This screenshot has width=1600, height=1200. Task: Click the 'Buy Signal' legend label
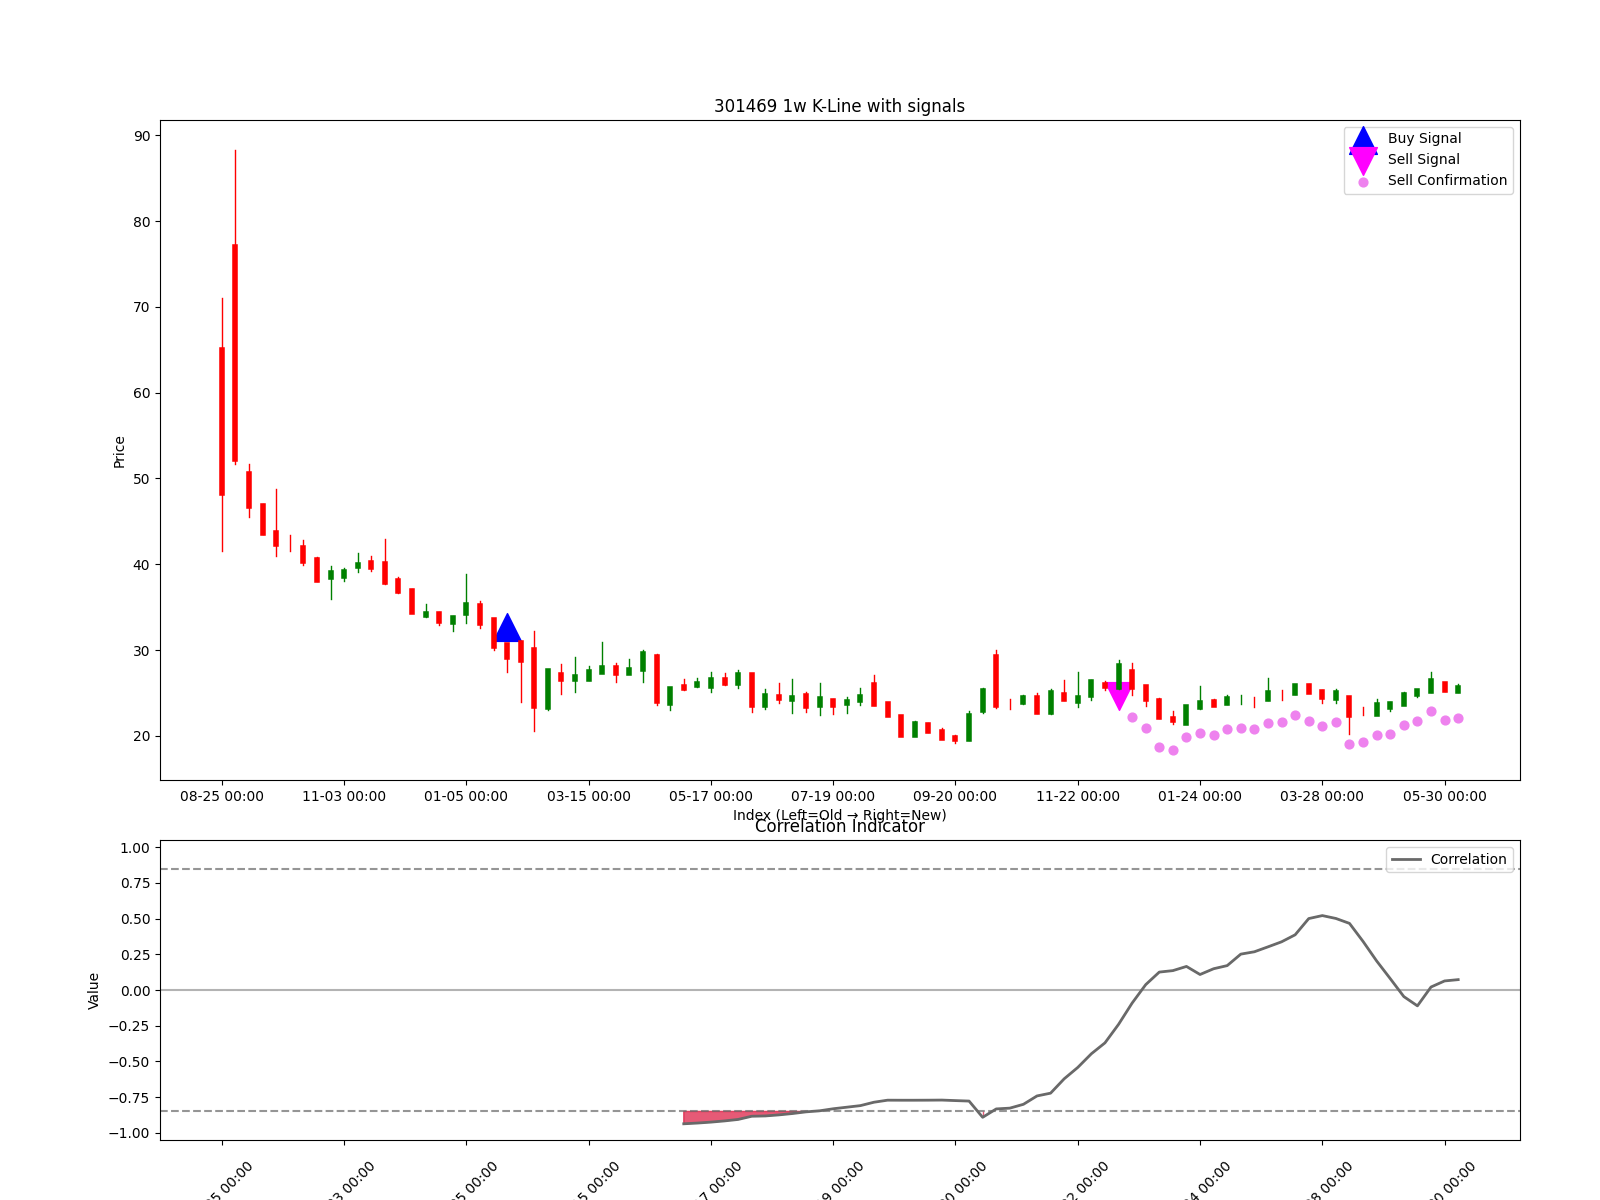[x=1424, y=138]
